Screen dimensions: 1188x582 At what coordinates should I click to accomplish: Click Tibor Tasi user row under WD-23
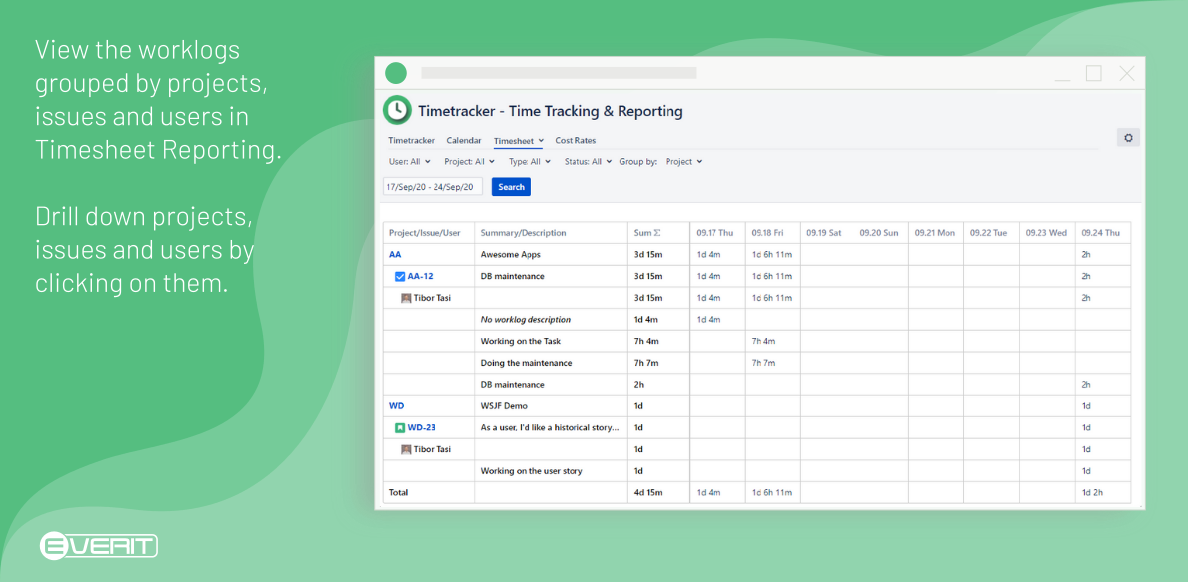tap(432, 449)
